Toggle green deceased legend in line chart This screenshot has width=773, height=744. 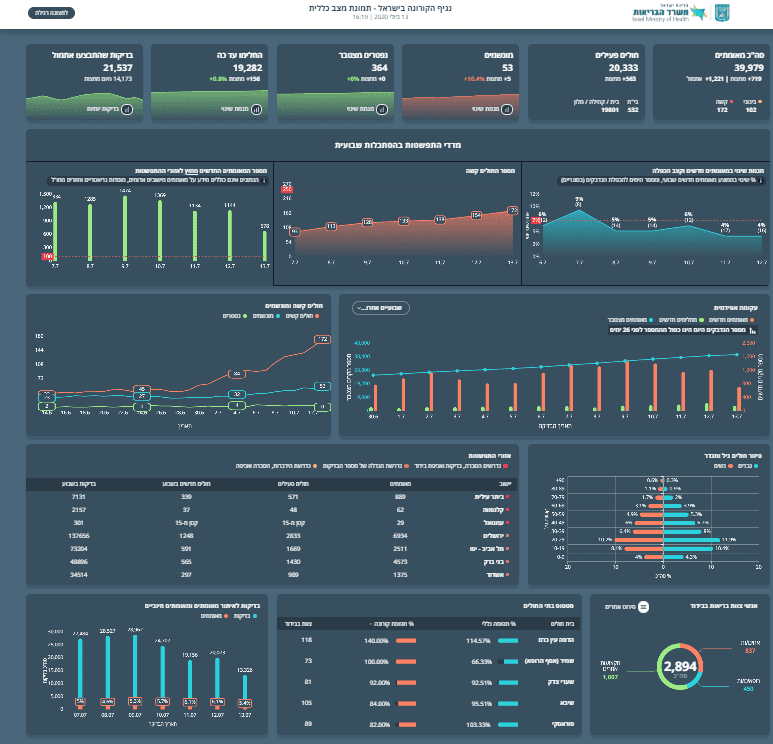235,316
